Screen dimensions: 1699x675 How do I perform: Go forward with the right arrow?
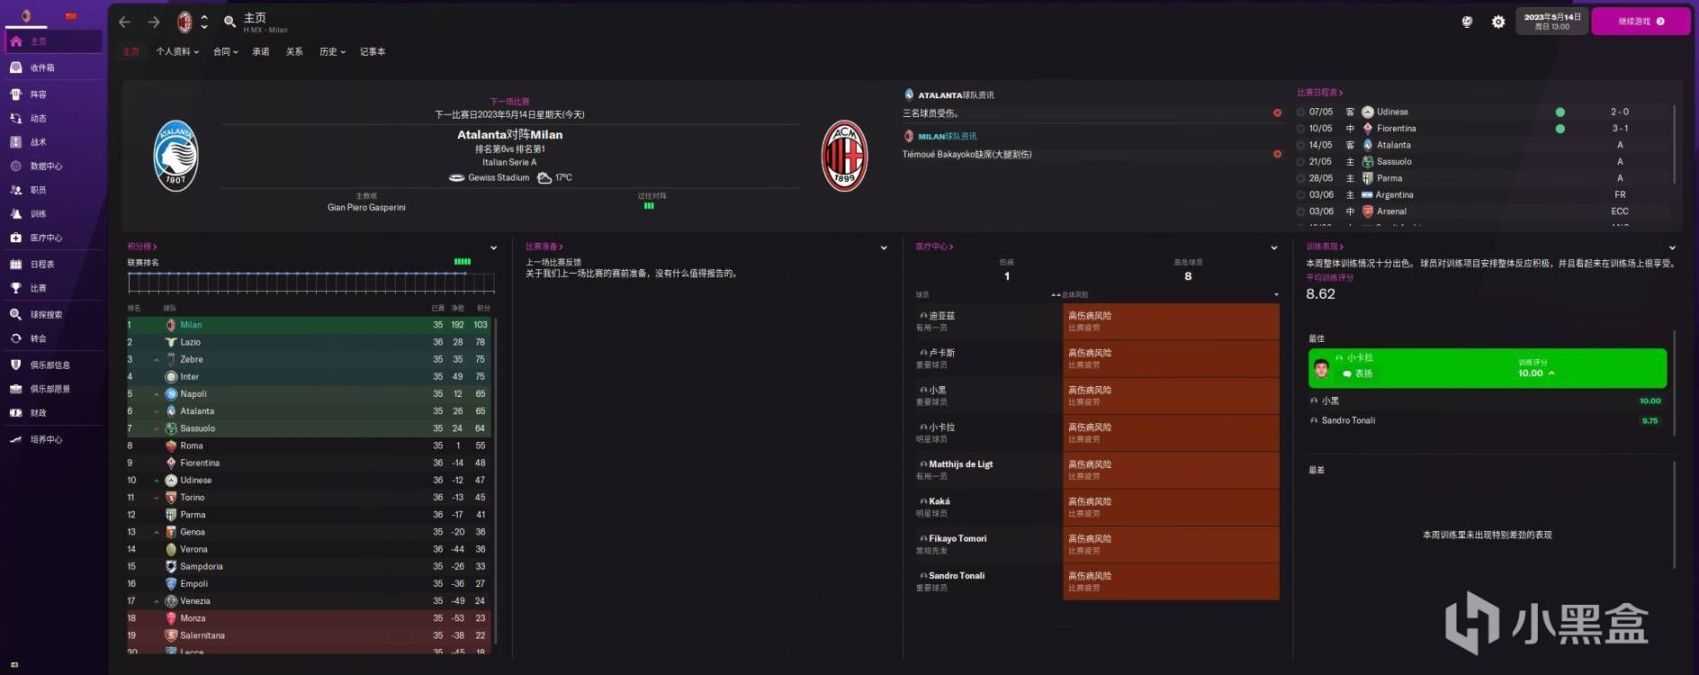point(154,22)
